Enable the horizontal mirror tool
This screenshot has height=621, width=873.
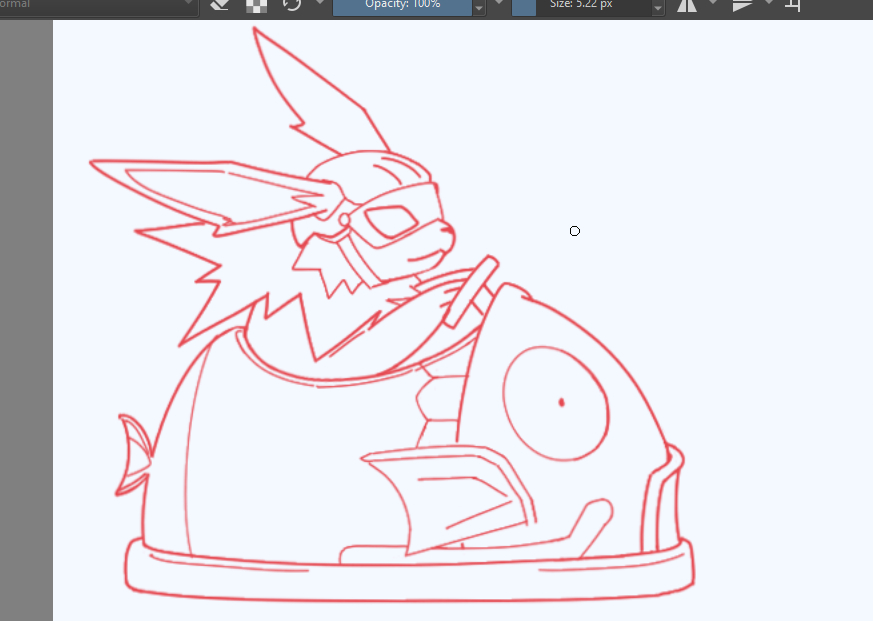tap(687, 5)
